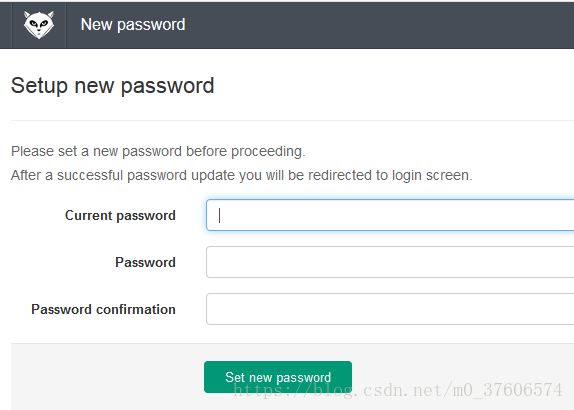Click the "New password" header title
This screenshot has height=410, width=574.
[x=133, y=25]
